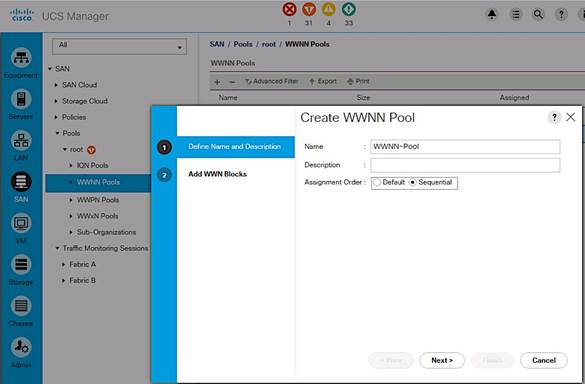The image size is (585, 384).
Task: Click Export in the WWNN Pools toolbar
Action: pos(323,81)
